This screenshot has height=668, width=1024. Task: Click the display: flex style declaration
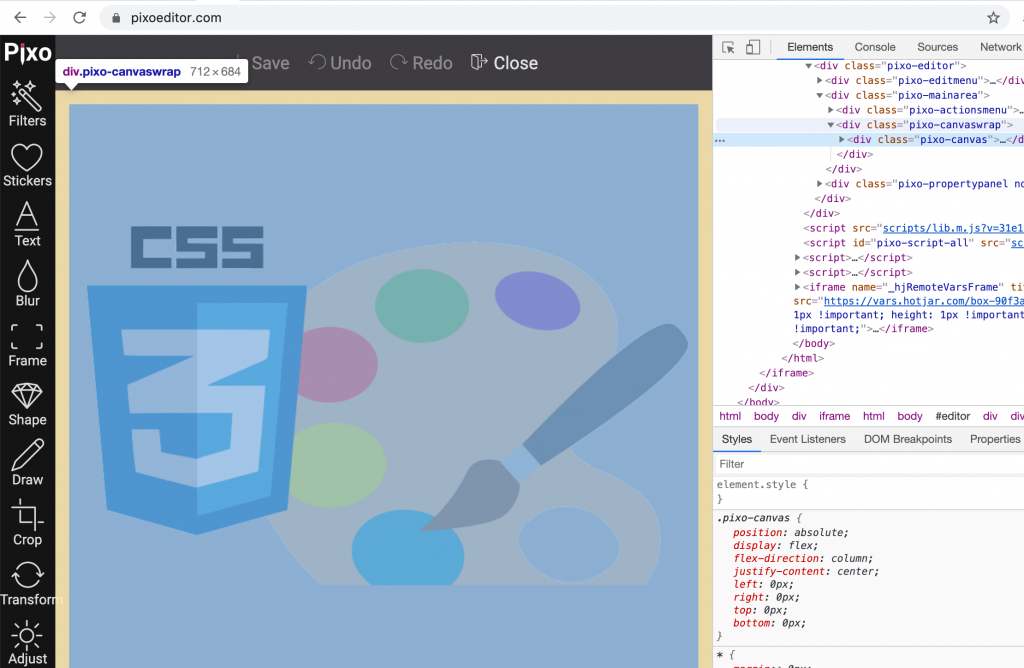tap(775, 545)
